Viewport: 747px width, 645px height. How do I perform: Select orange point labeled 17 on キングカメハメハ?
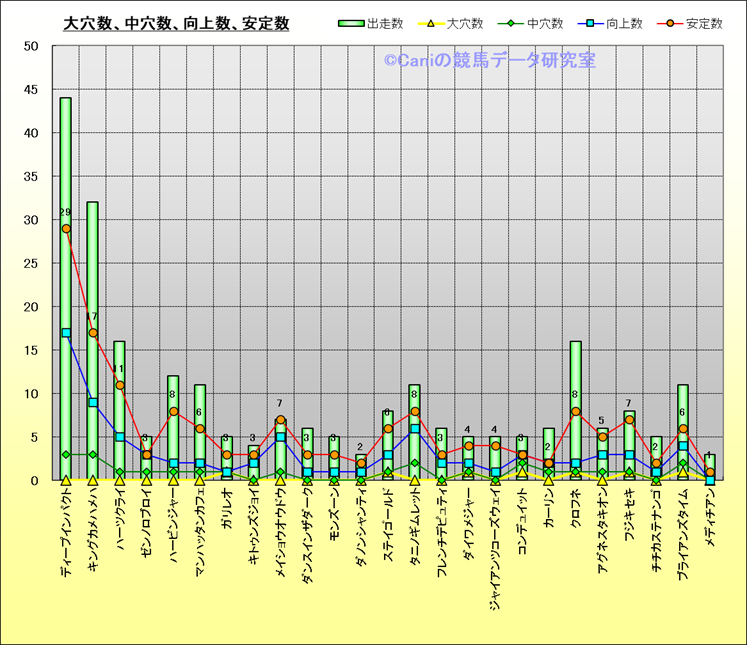point(93,333)
